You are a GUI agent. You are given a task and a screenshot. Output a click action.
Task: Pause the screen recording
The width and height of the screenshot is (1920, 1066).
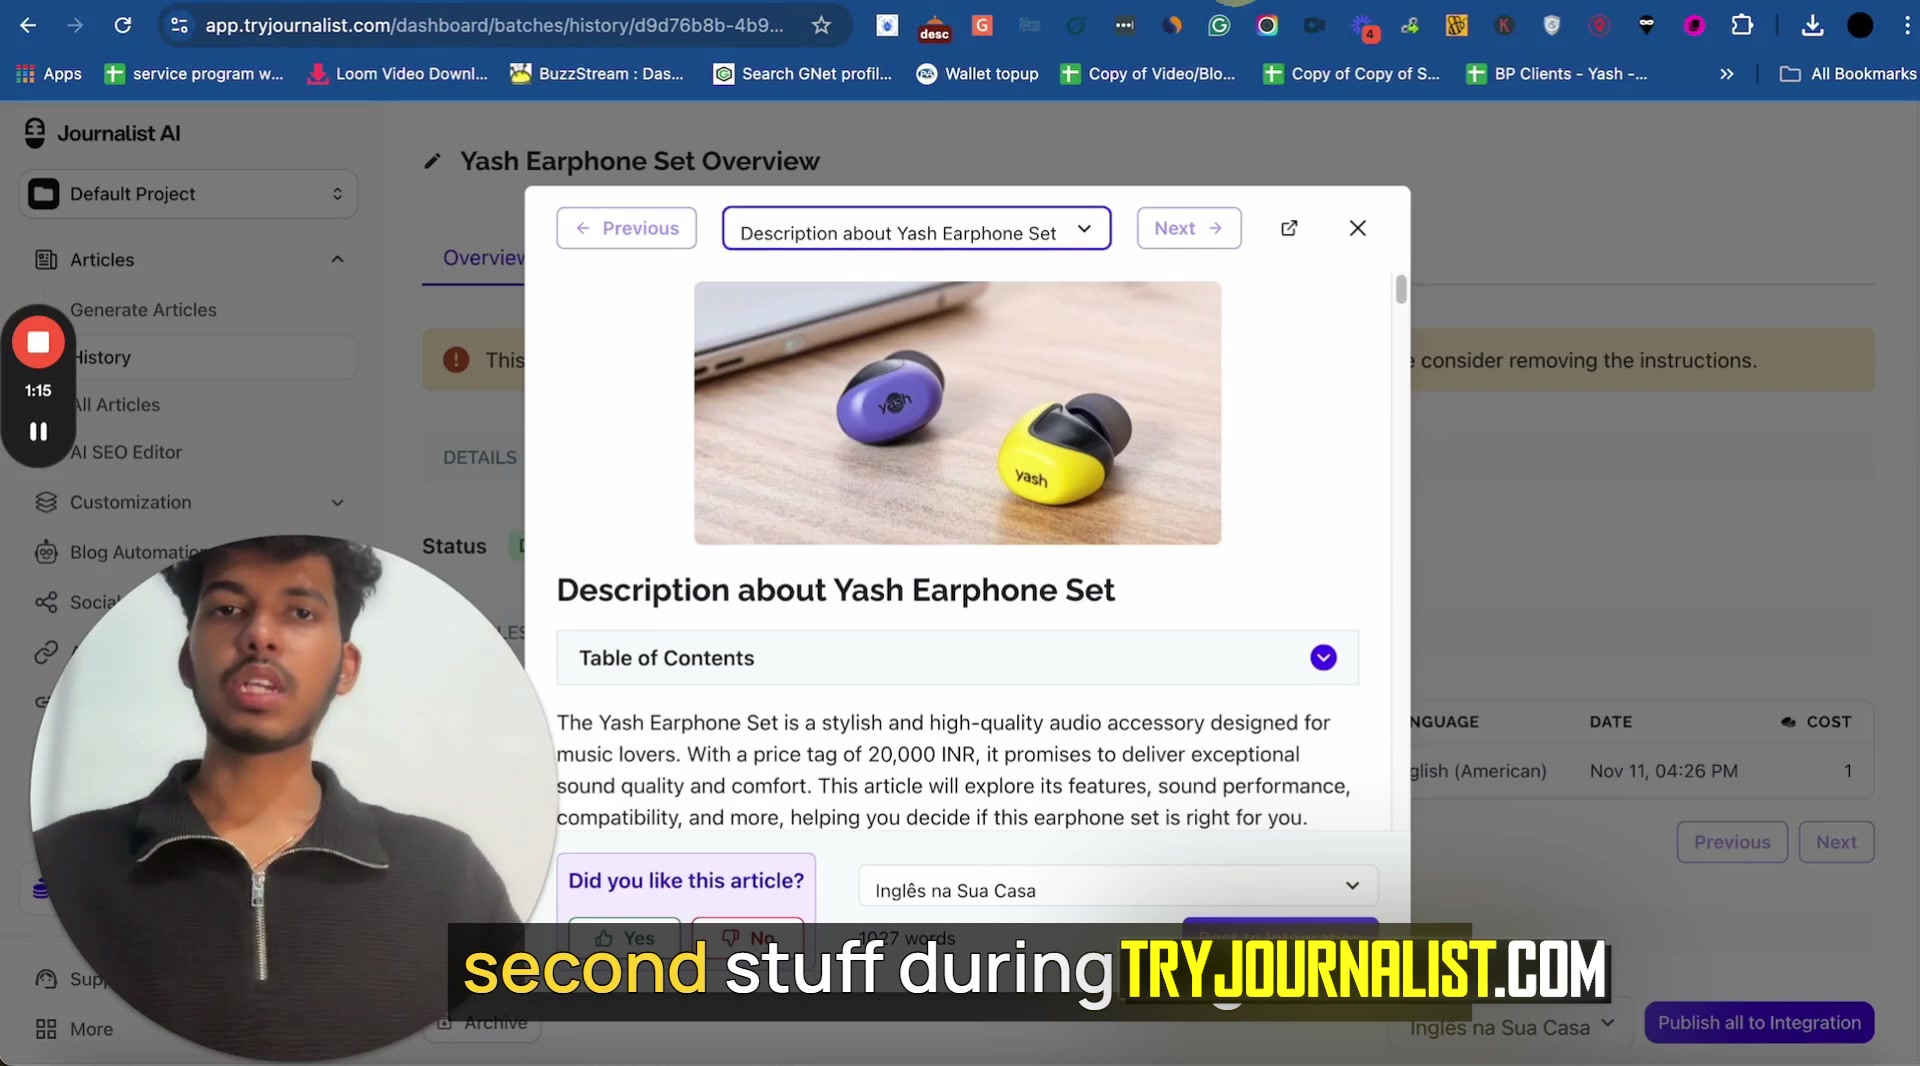[38, 431]
